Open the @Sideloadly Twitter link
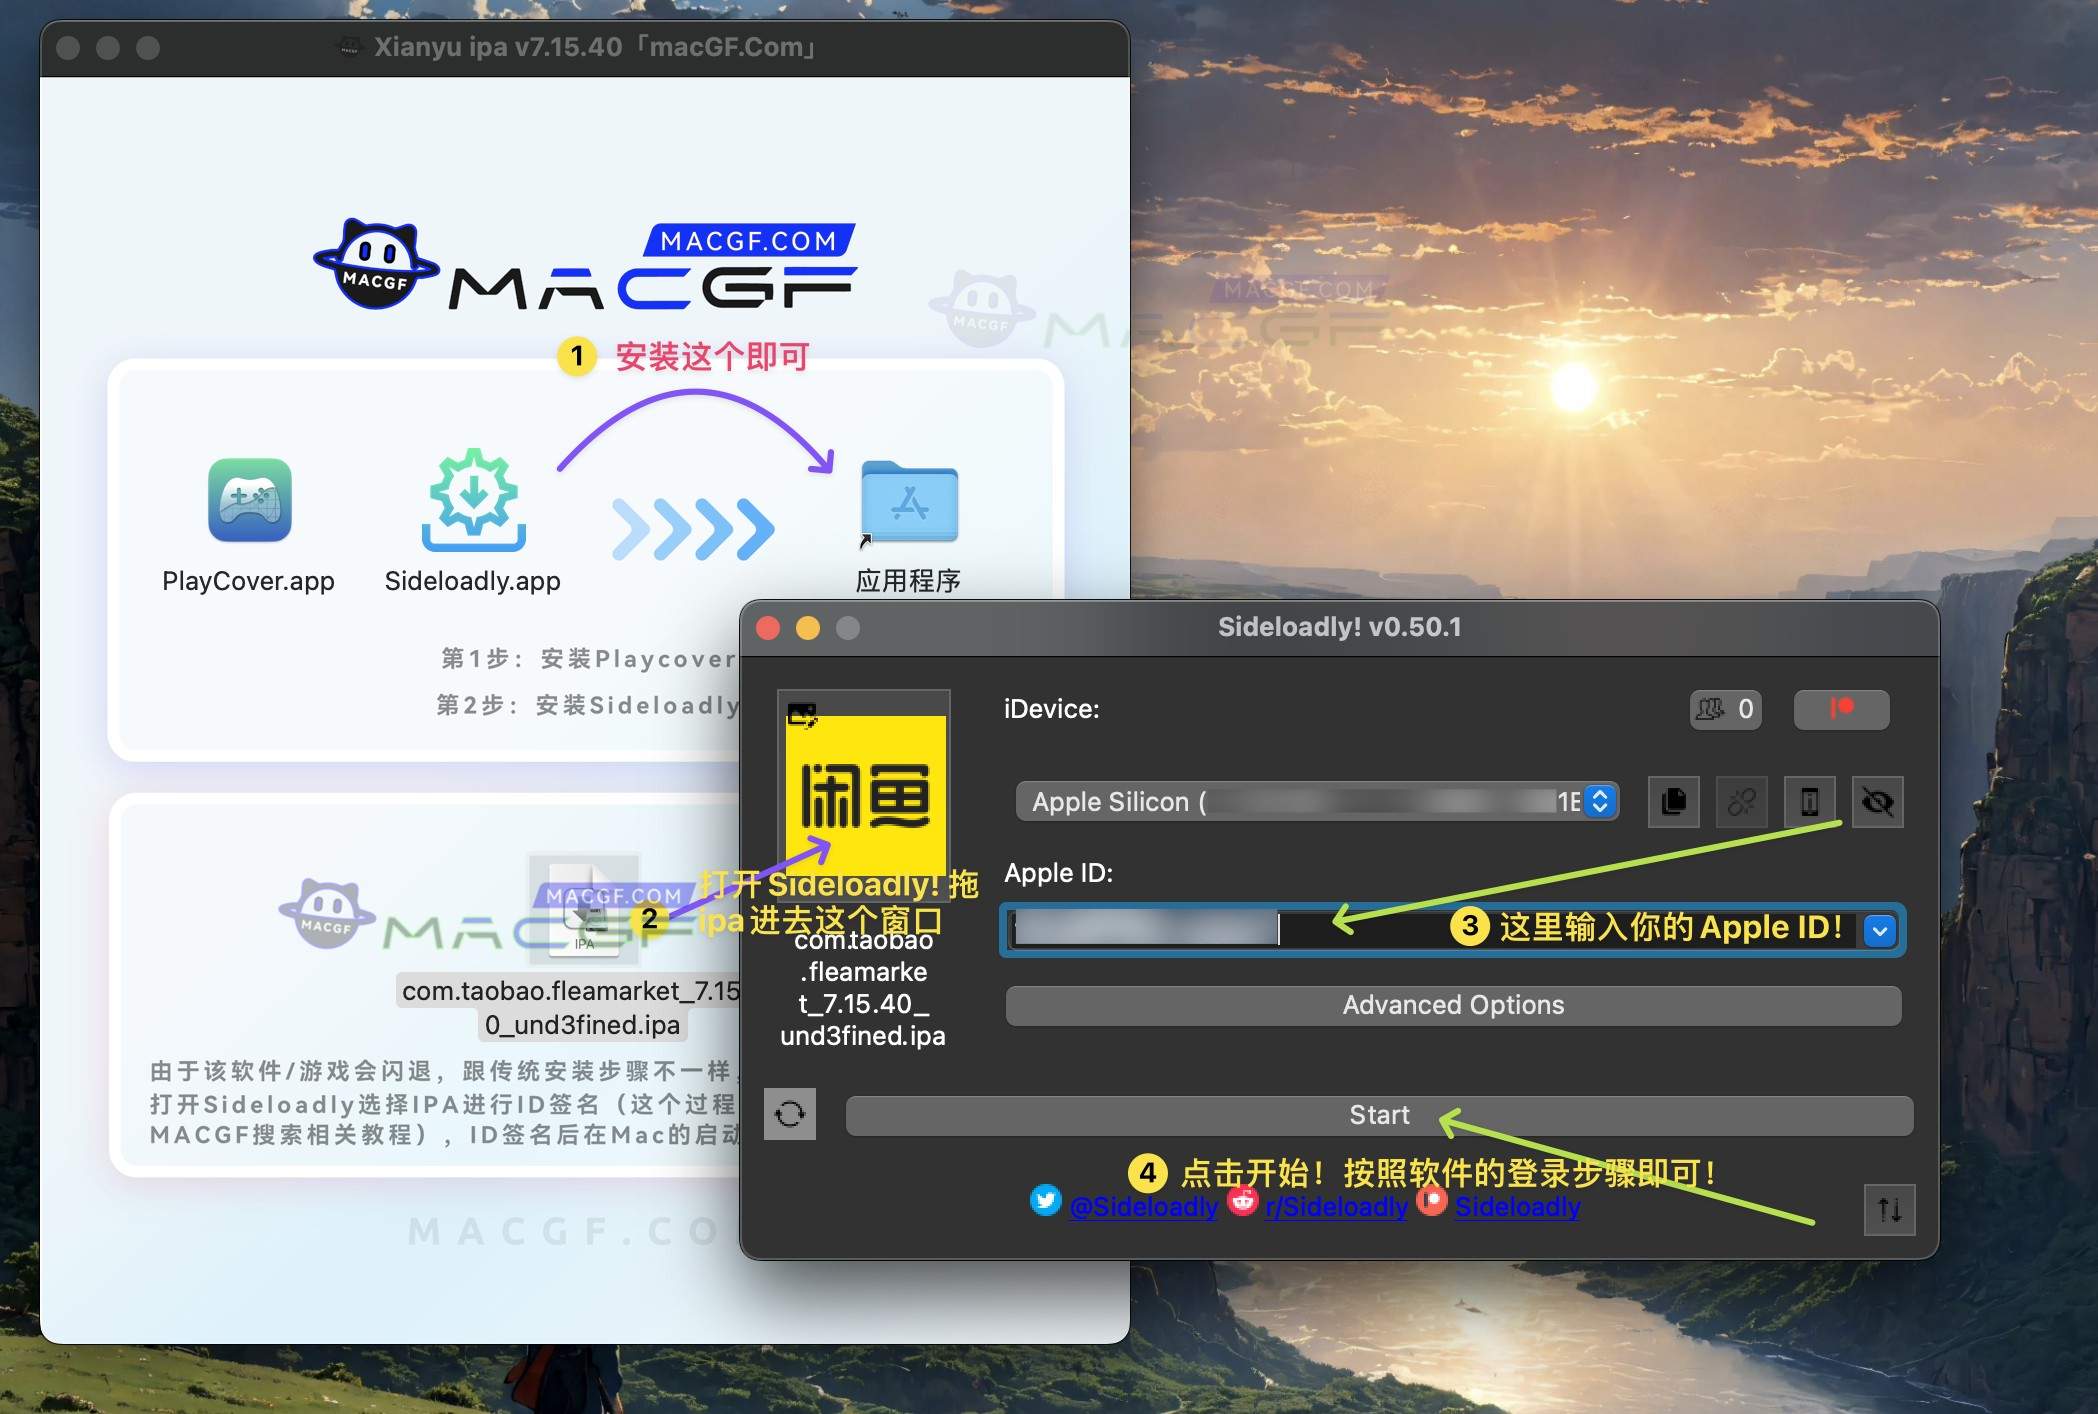 [x=1144, y=1207]
